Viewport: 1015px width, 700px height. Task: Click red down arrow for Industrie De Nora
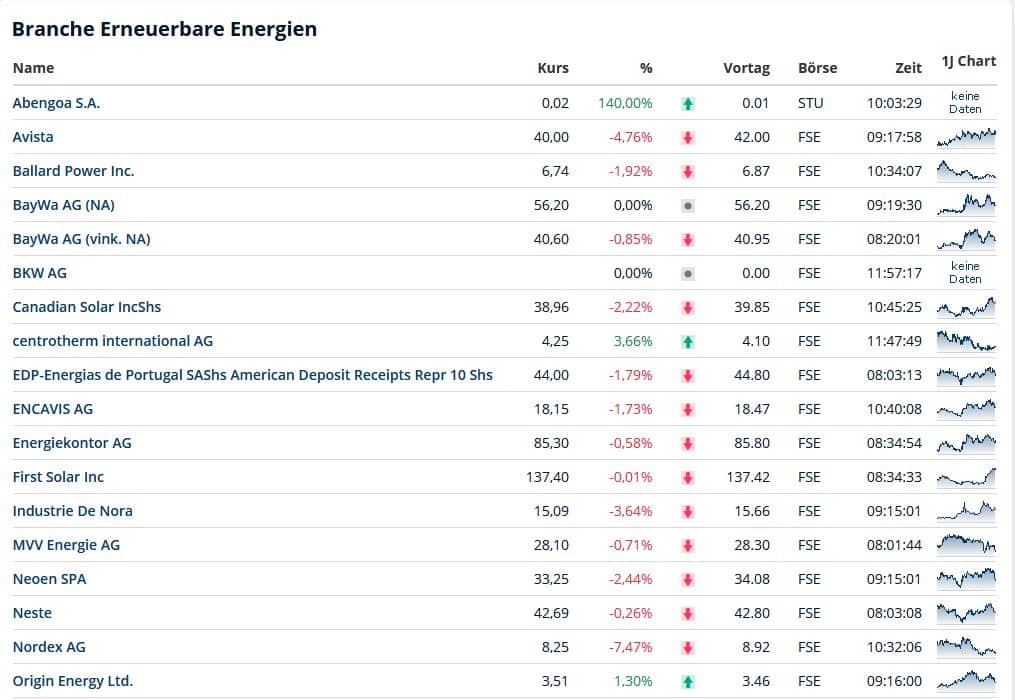688,512
